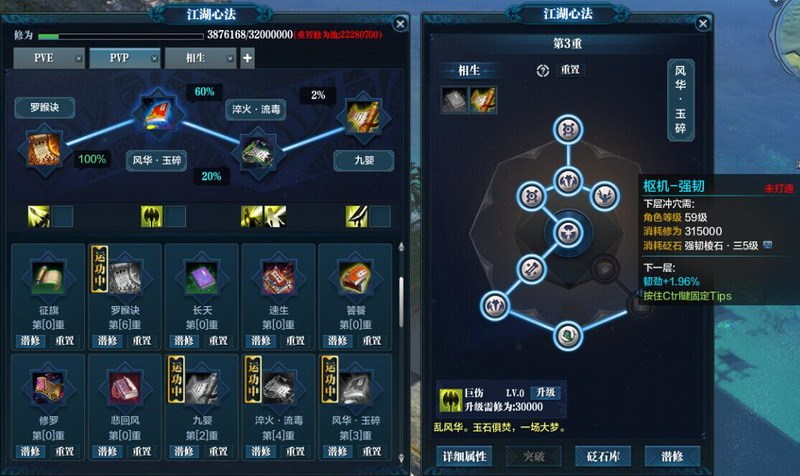
Task: Upgrade 巨伤 with the 升级 button
Action: coord(545,392)
